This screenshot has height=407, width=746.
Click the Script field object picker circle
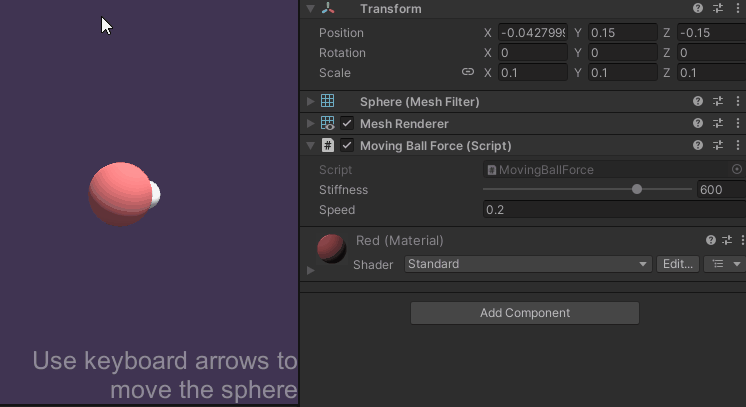tap(737, 170)
